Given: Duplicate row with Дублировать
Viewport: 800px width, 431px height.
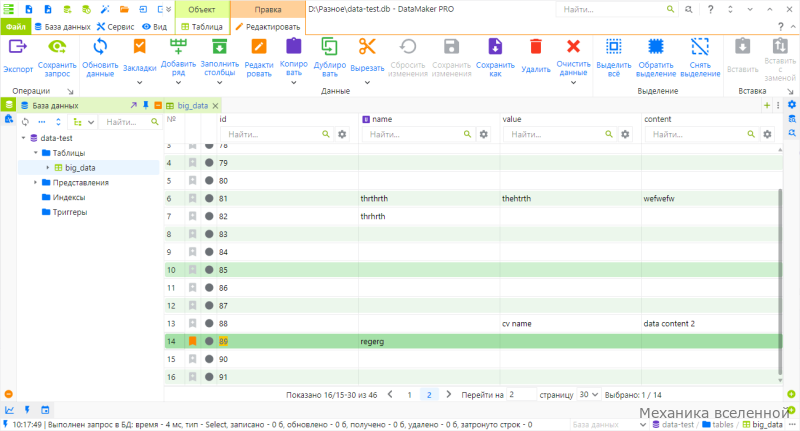Looking at the screenshot, I should tap(329, 46).
